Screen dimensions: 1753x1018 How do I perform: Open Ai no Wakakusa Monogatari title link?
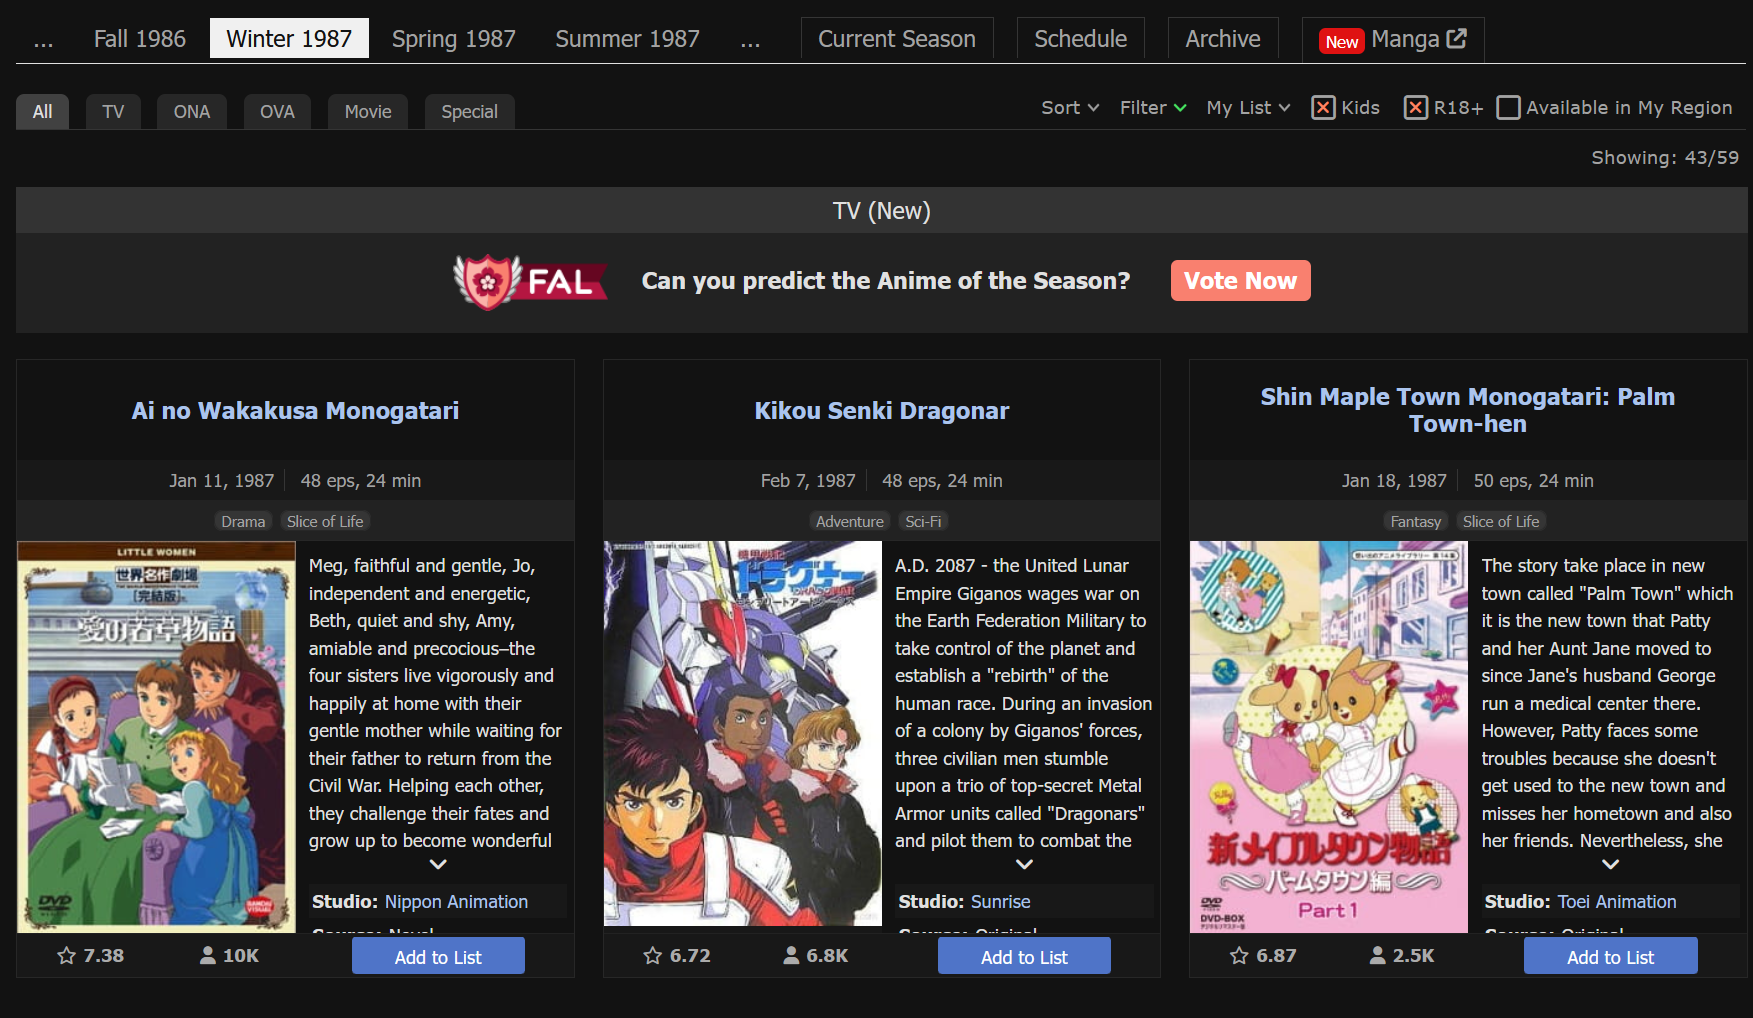click(x=295, y=411)
